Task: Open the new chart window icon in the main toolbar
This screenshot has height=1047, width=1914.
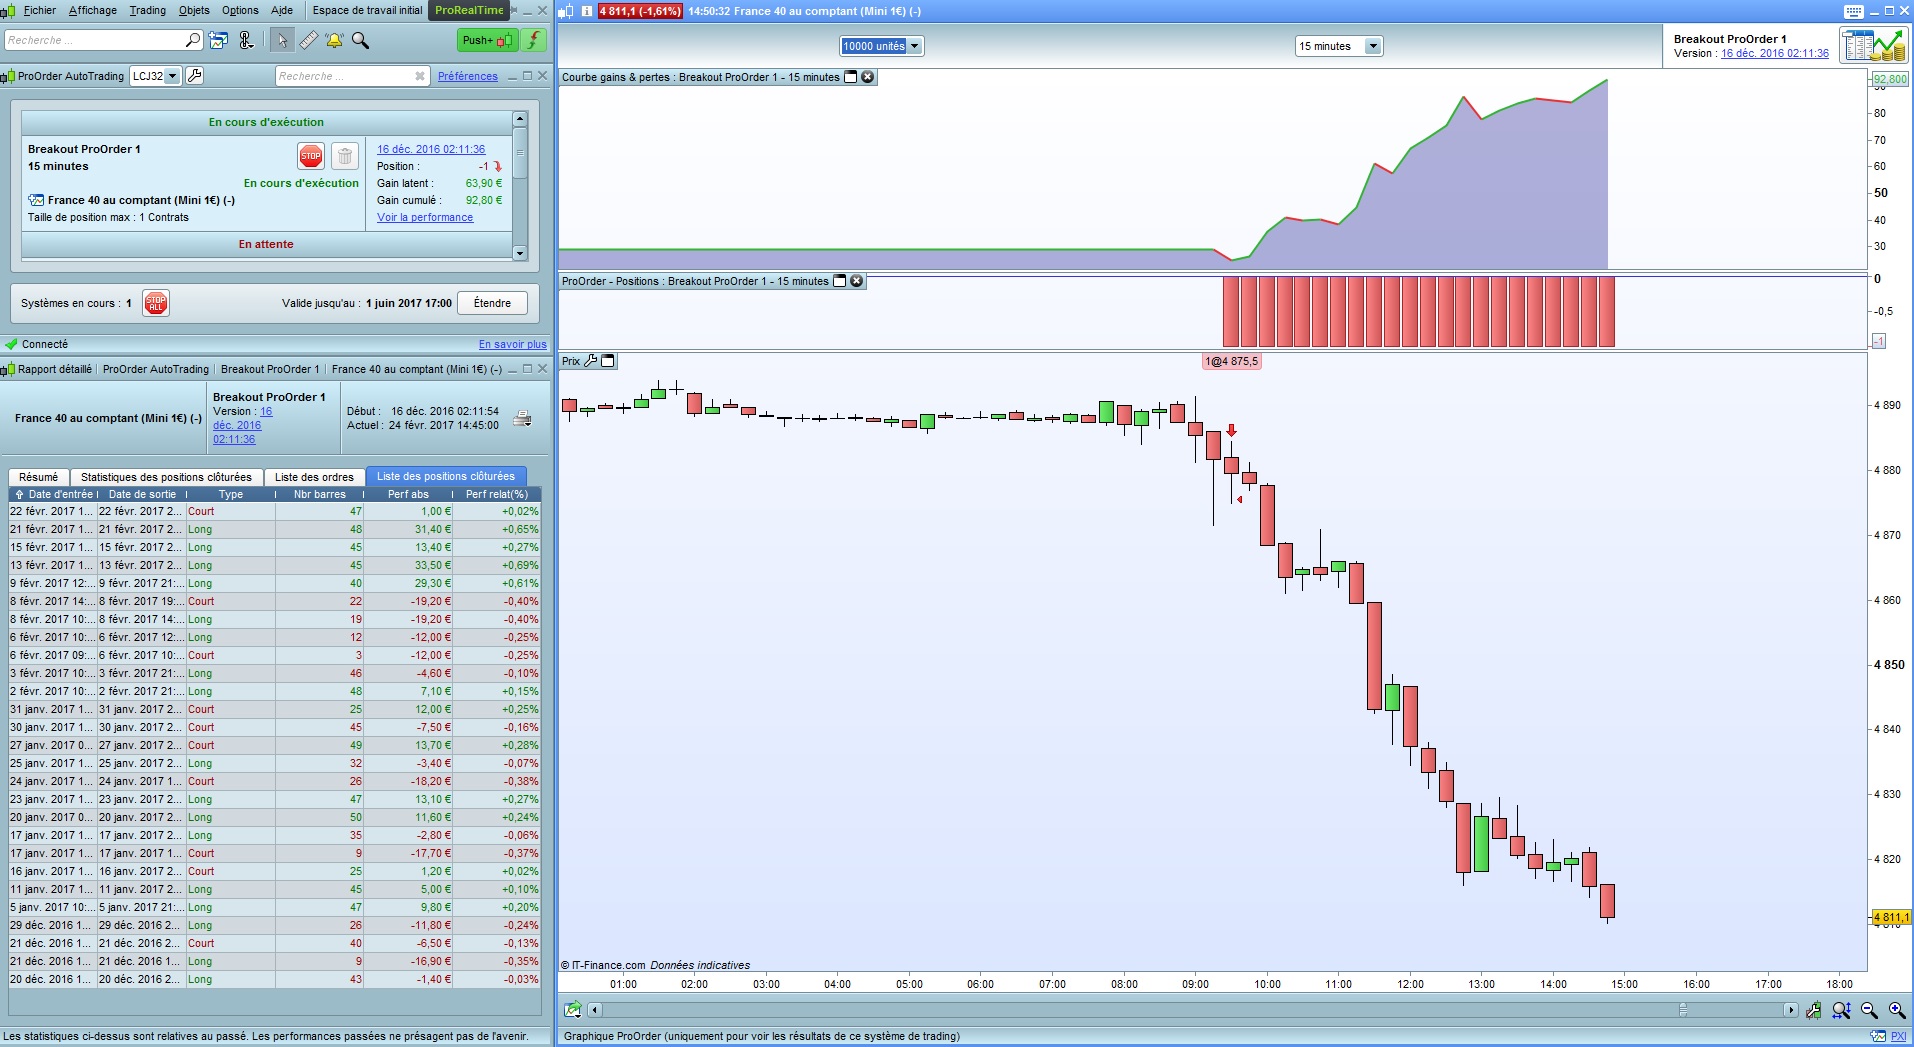Action: [218, 40]
